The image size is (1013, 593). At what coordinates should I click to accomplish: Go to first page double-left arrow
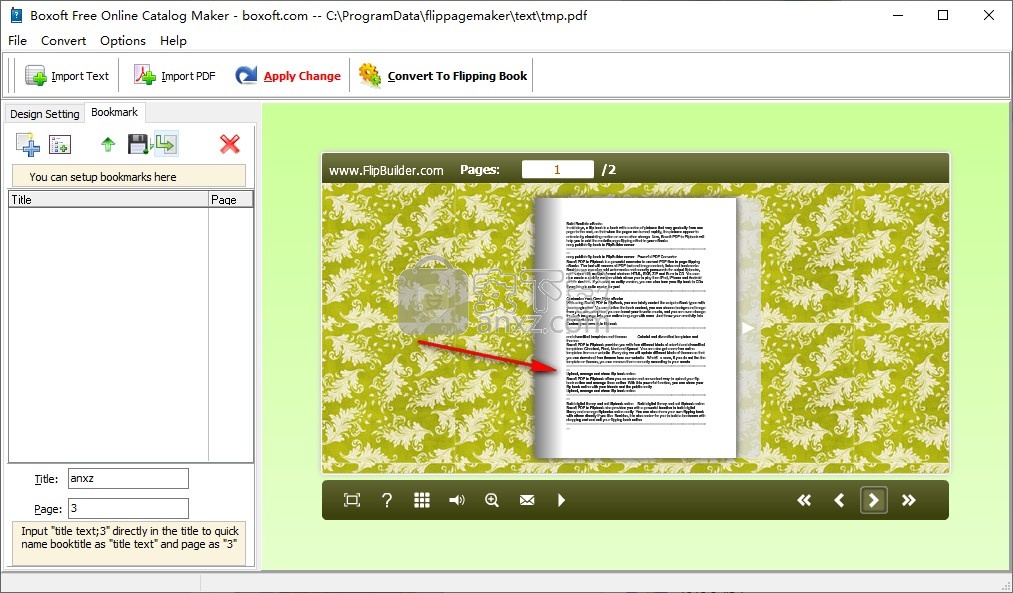tap(804, 500)
